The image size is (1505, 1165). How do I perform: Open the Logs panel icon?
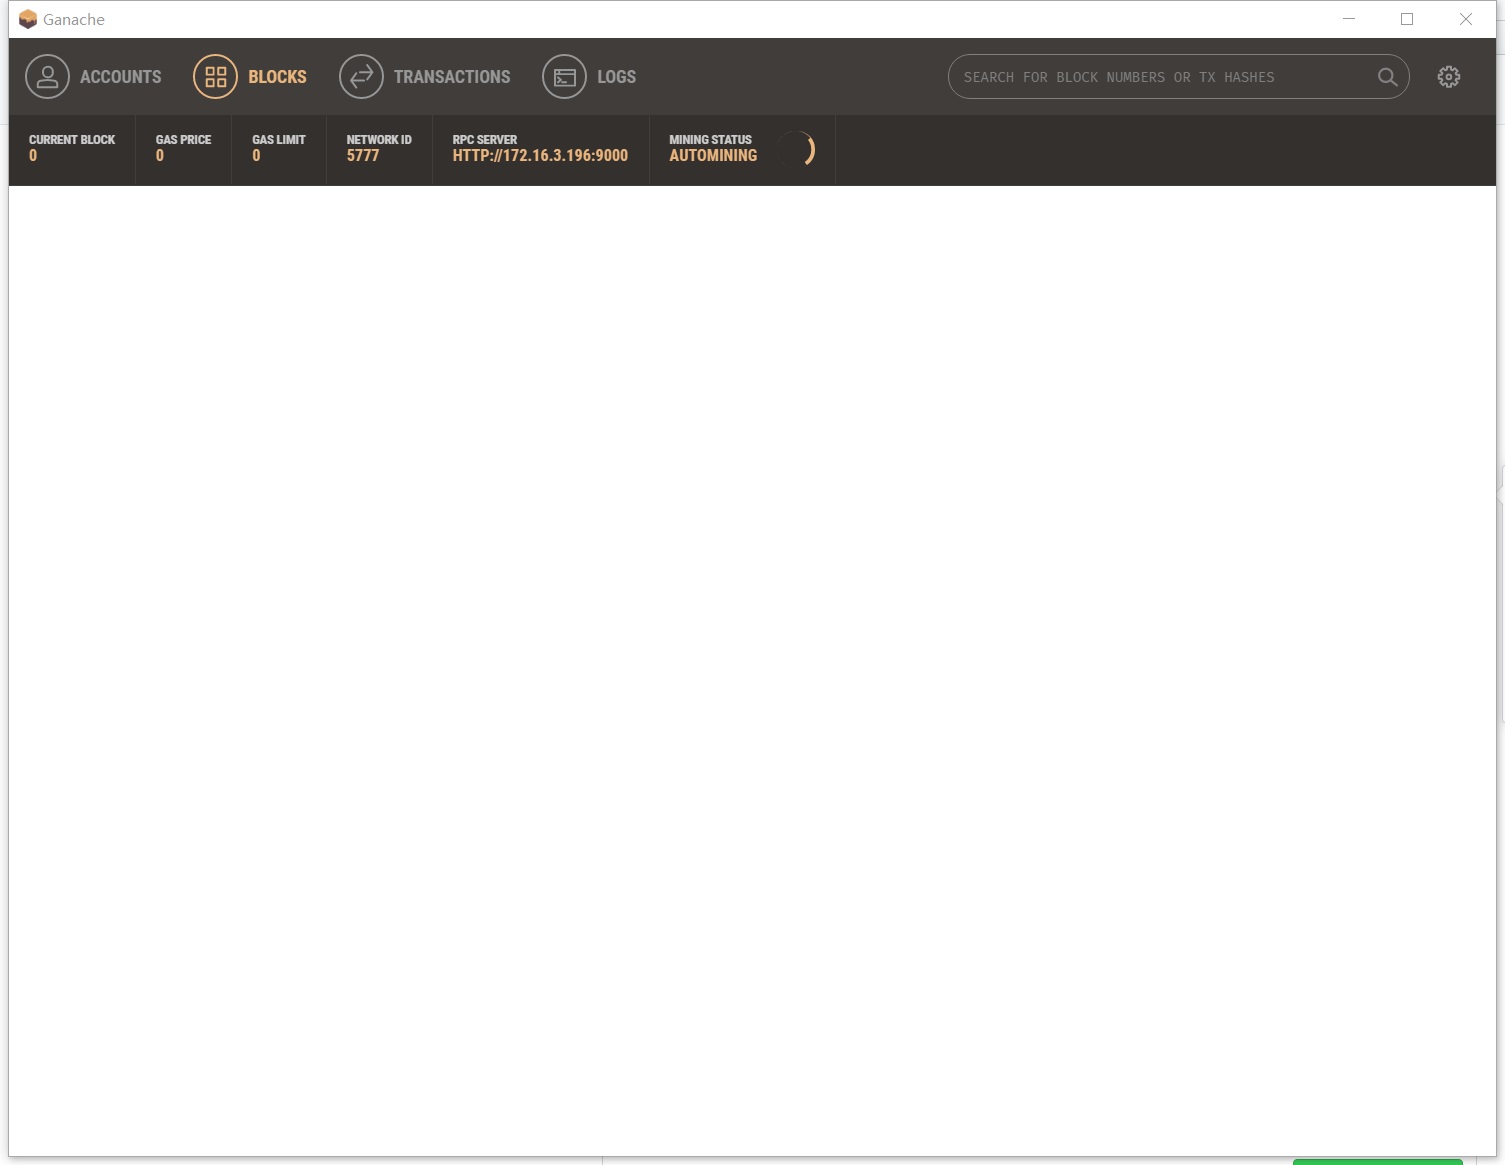563,76
